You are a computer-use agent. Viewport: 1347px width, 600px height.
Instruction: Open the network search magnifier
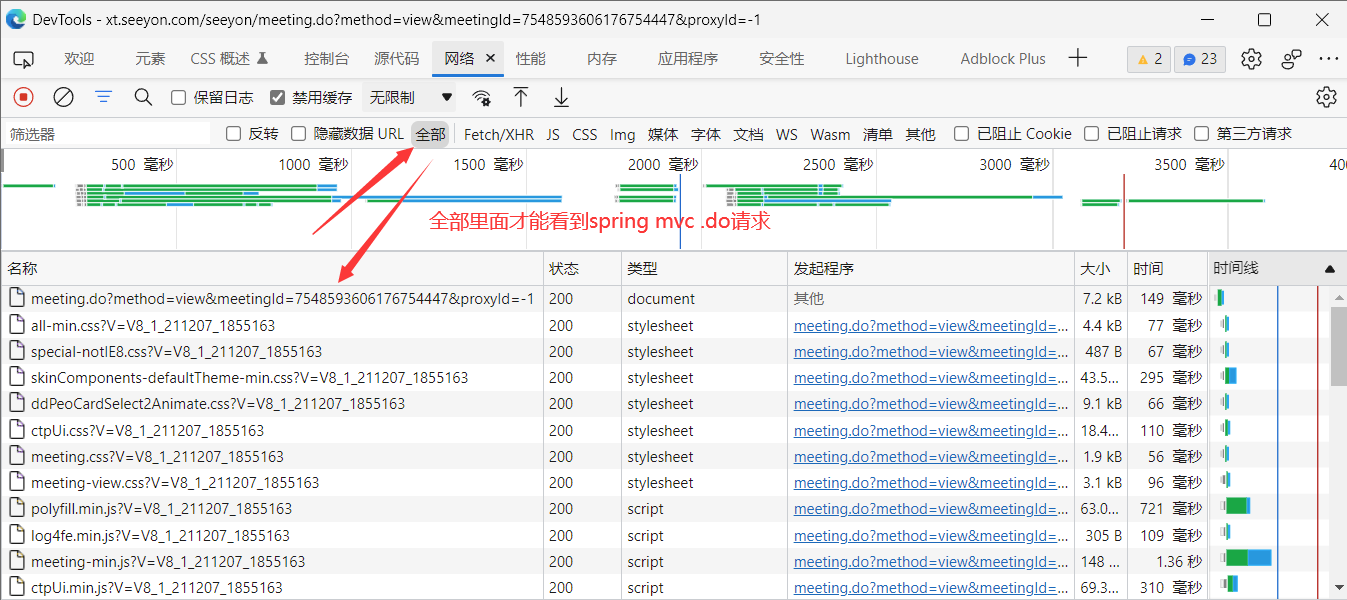coord(143,97)
